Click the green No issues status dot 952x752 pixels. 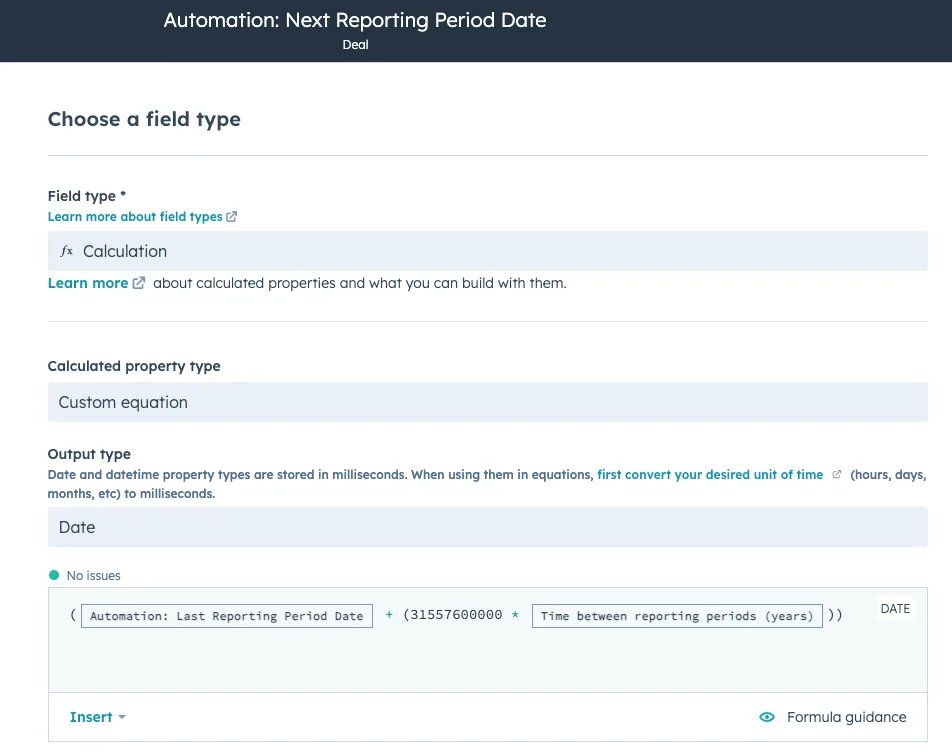tap(54, 575)
